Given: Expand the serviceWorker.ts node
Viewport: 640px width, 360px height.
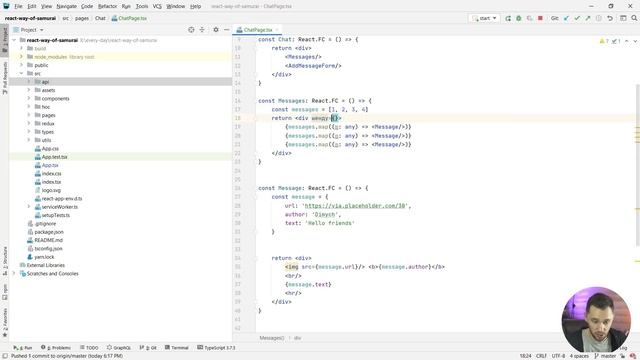Looking at the screenshot, I should [29, 207].
